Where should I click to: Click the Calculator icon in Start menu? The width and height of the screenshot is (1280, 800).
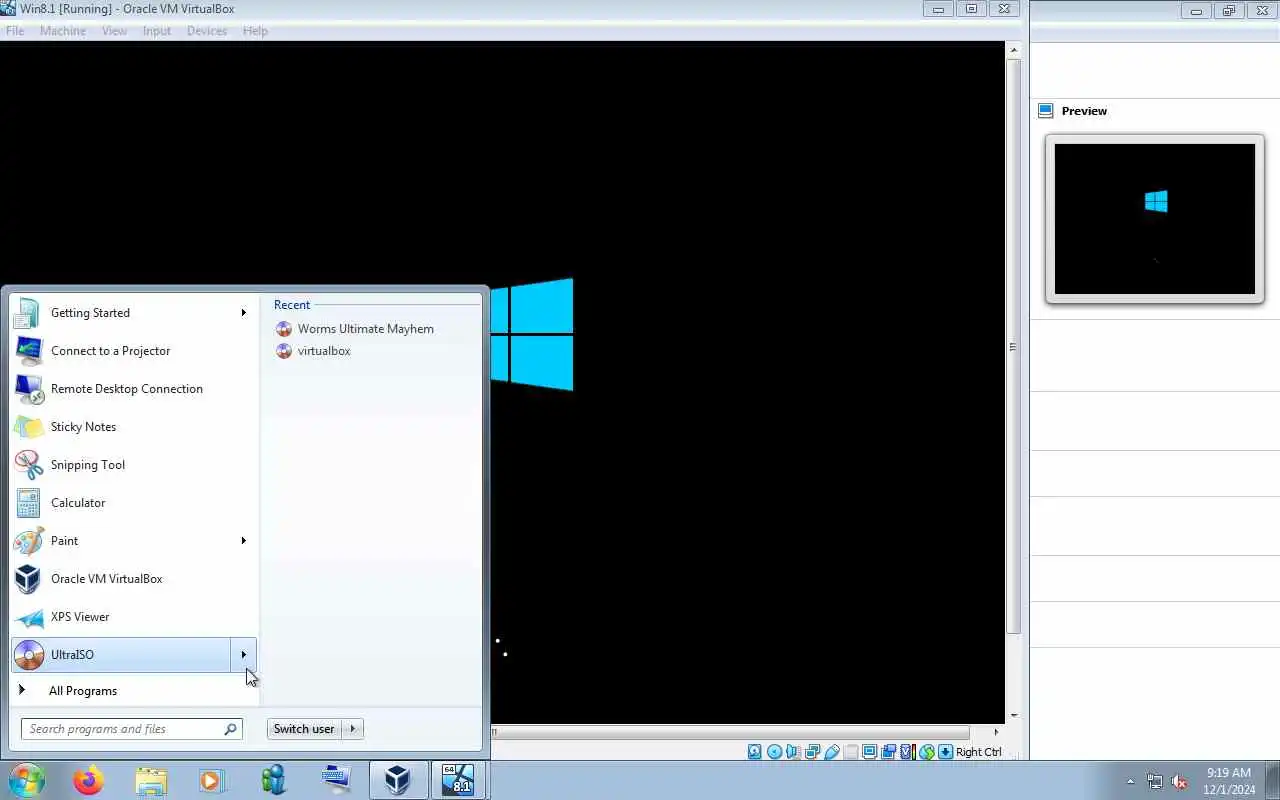(x=29, y=503)
